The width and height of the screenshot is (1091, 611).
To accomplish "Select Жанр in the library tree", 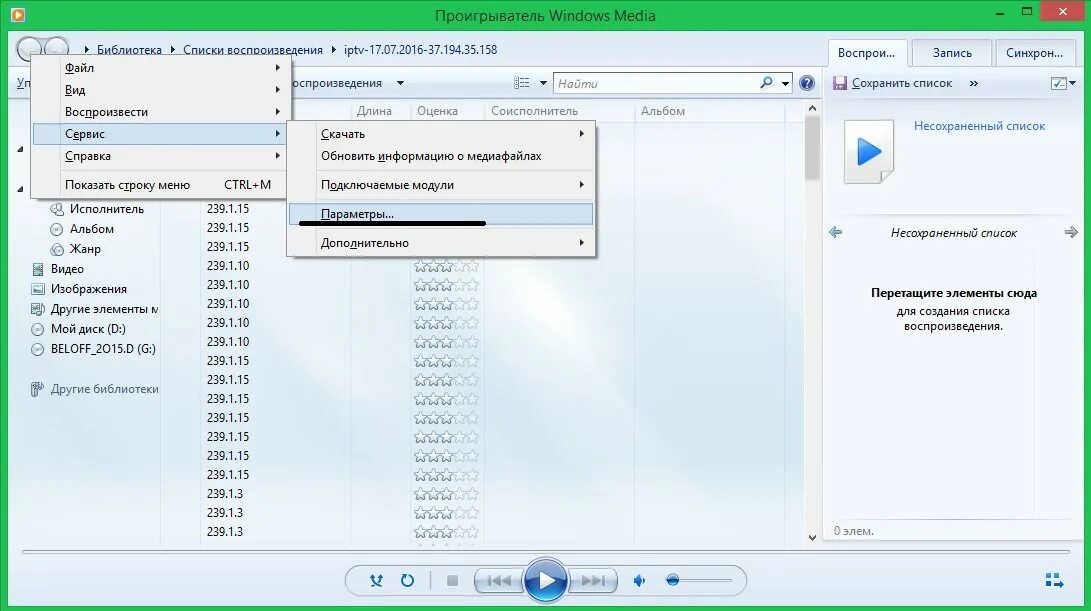I will (x=85, y=249).
